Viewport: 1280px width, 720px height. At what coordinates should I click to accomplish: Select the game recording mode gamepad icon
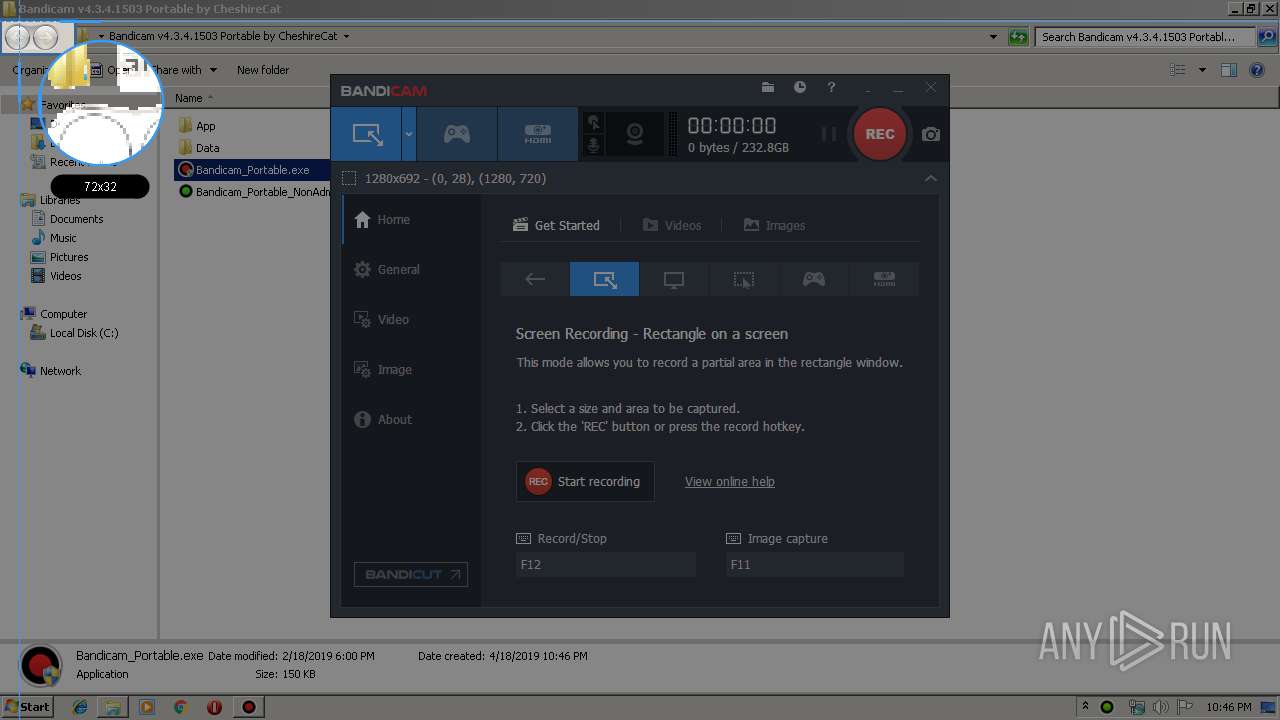coord(457,134)
